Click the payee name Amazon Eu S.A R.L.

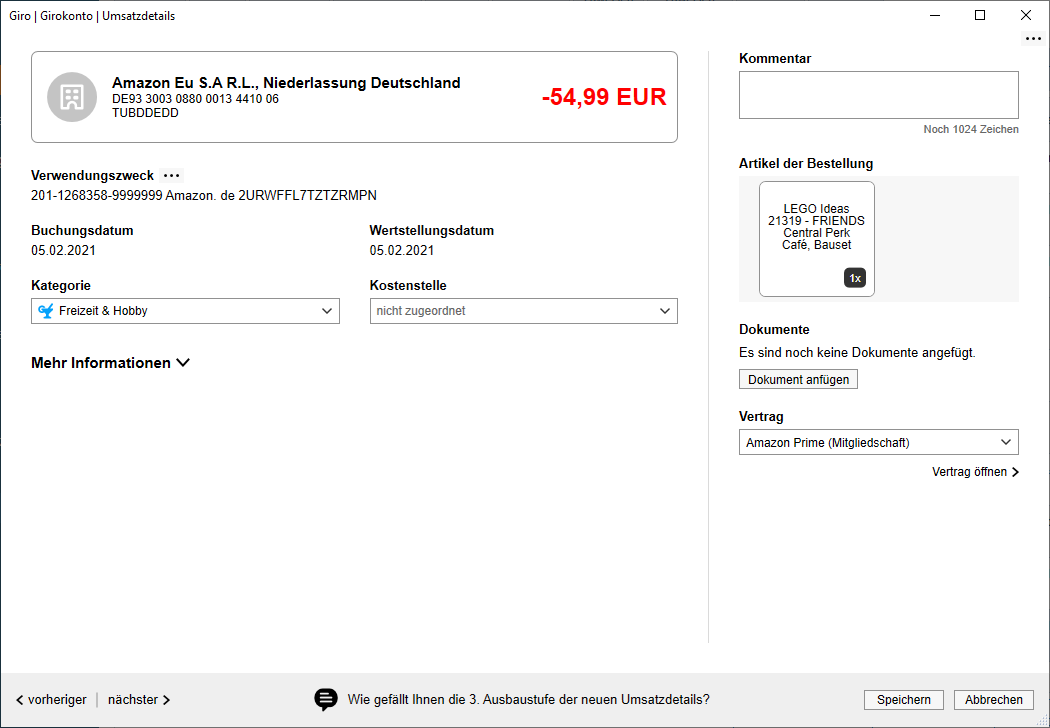click(286, 82)
